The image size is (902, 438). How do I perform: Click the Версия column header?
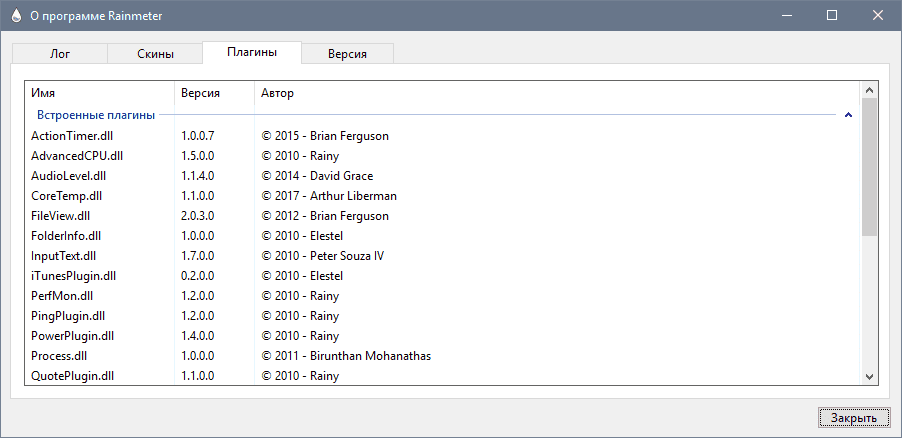215,93
